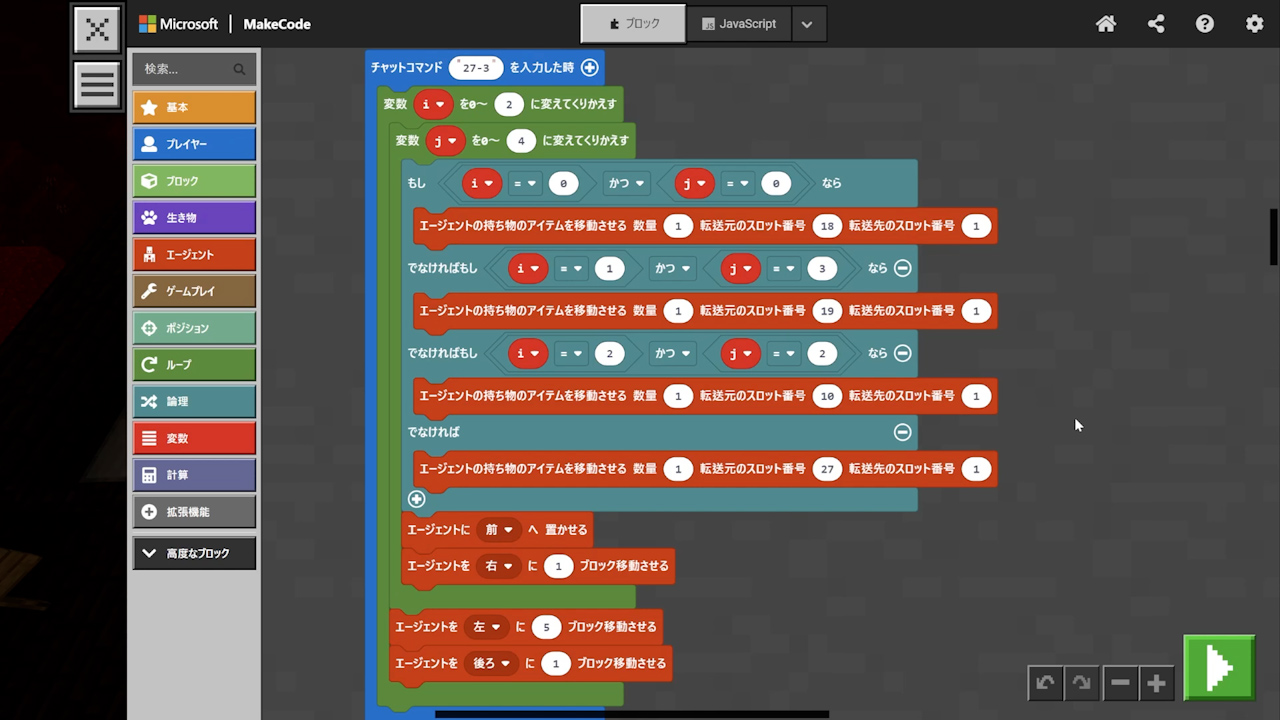
Task: Open the Help question mark icon
Action: pyautogui.click(x=1205, y=24)
